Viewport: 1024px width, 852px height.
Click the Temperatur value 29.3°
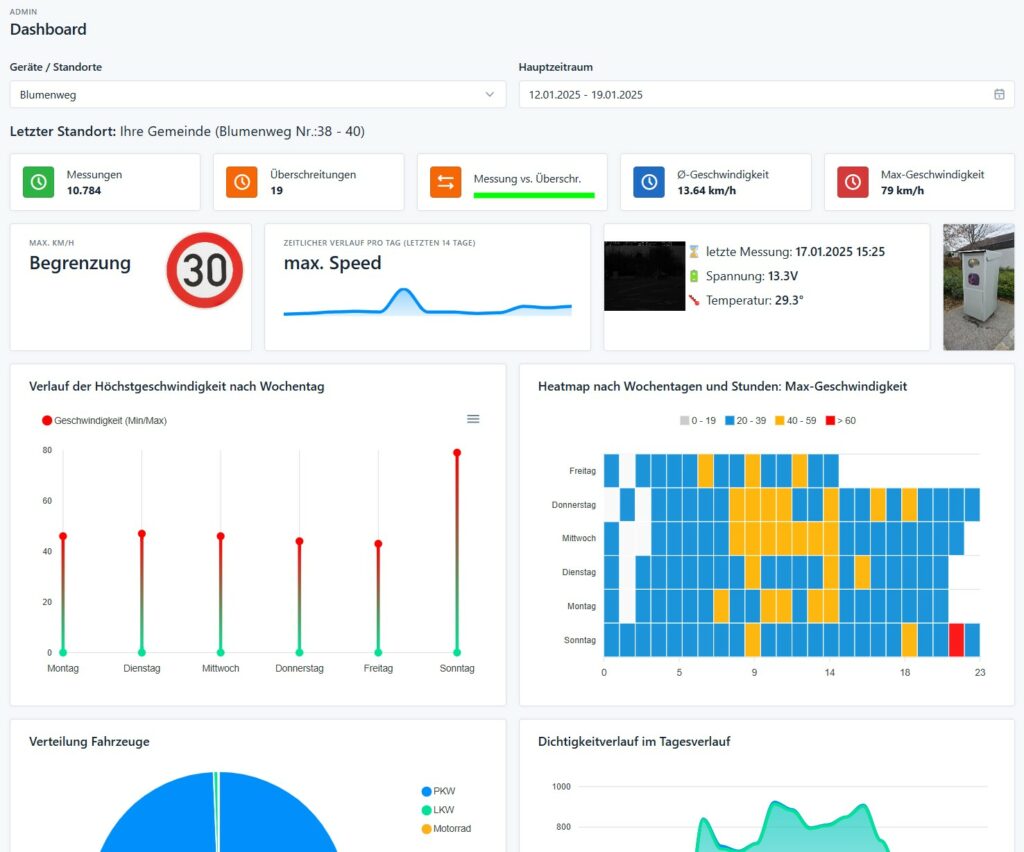click(x=789, y=300)
